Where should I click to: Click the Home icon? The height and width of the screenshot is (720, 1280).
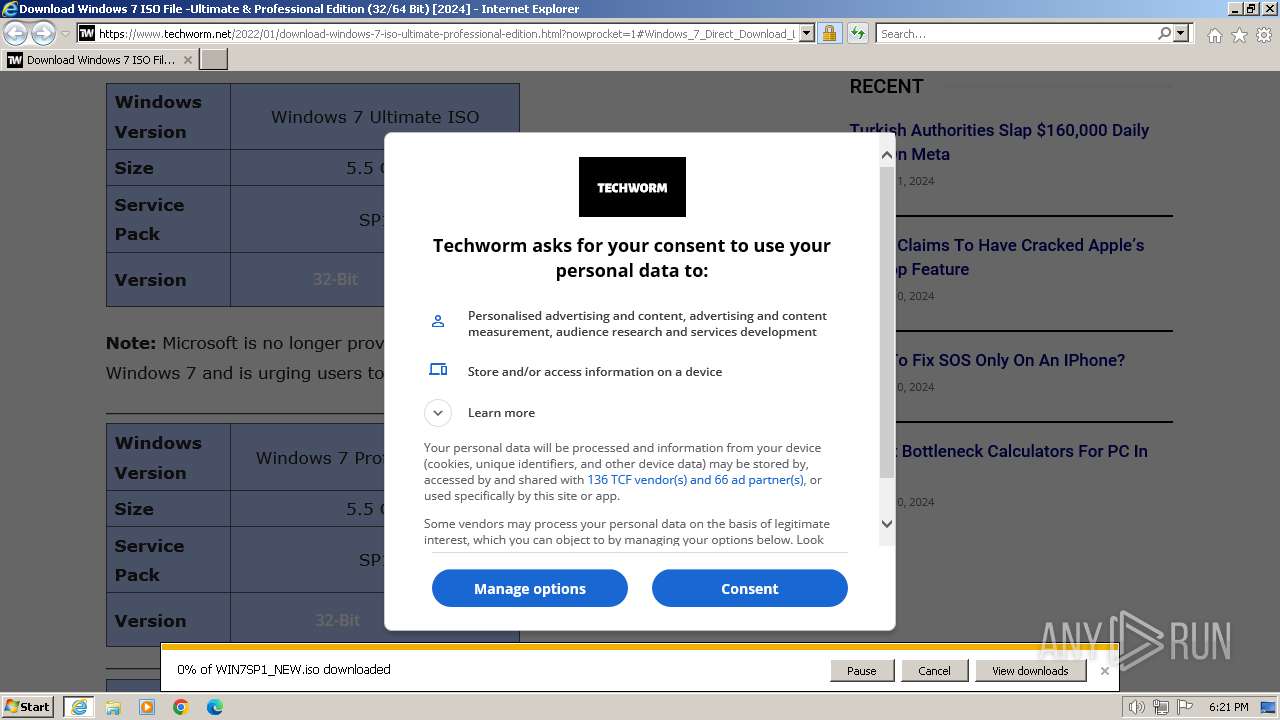[1214, 35]
